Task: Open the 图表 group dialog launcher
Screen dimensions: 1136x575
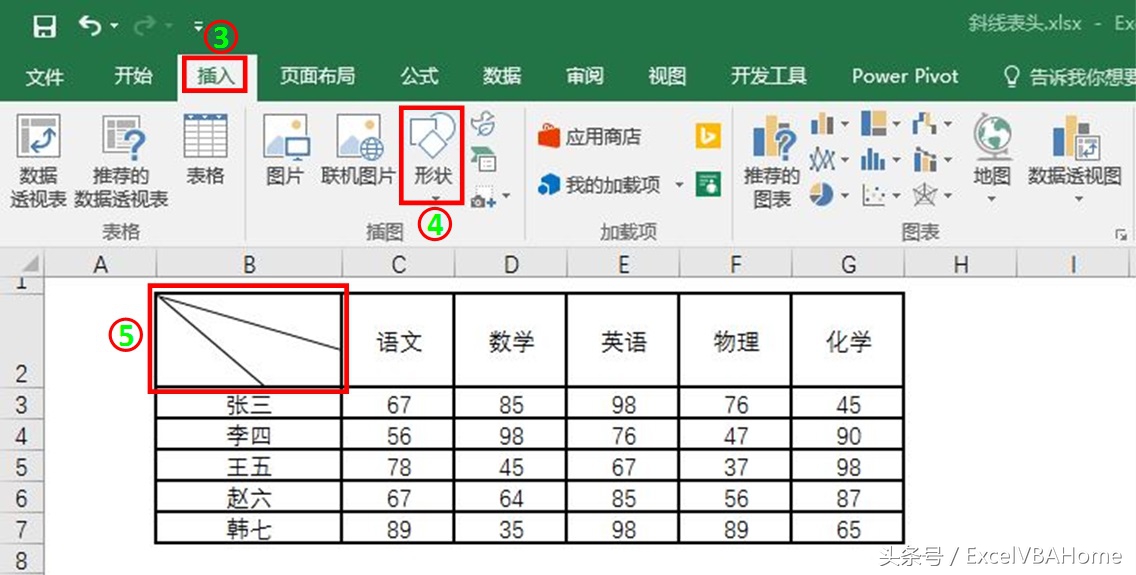Action: 1122,235
